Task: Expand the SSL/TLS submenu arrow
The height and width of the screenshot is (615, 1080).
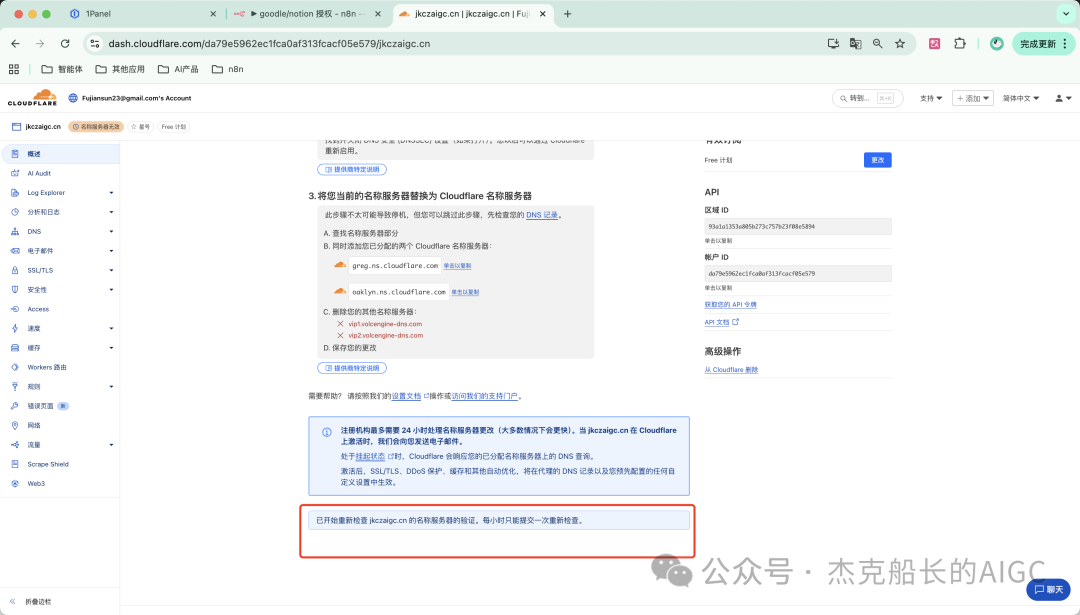Action: (111, 270)
